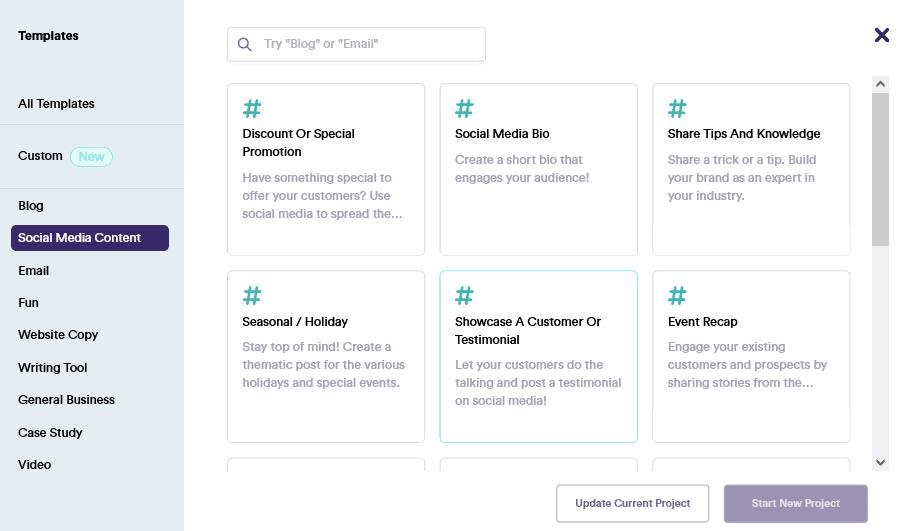Click the hashtag icon on Share Tips And Knowledge

coord(677,108)
